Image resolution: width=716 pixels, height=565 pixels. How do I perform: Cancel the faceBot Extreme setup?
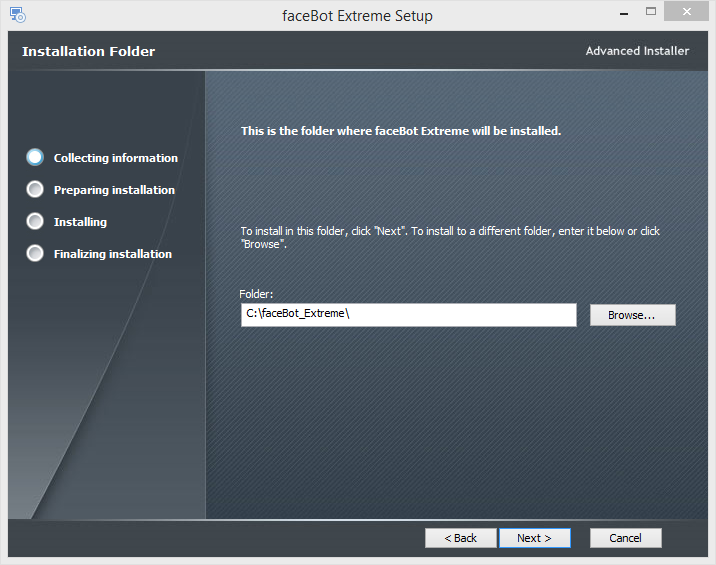pyautogui.click(x=626, y=538)
